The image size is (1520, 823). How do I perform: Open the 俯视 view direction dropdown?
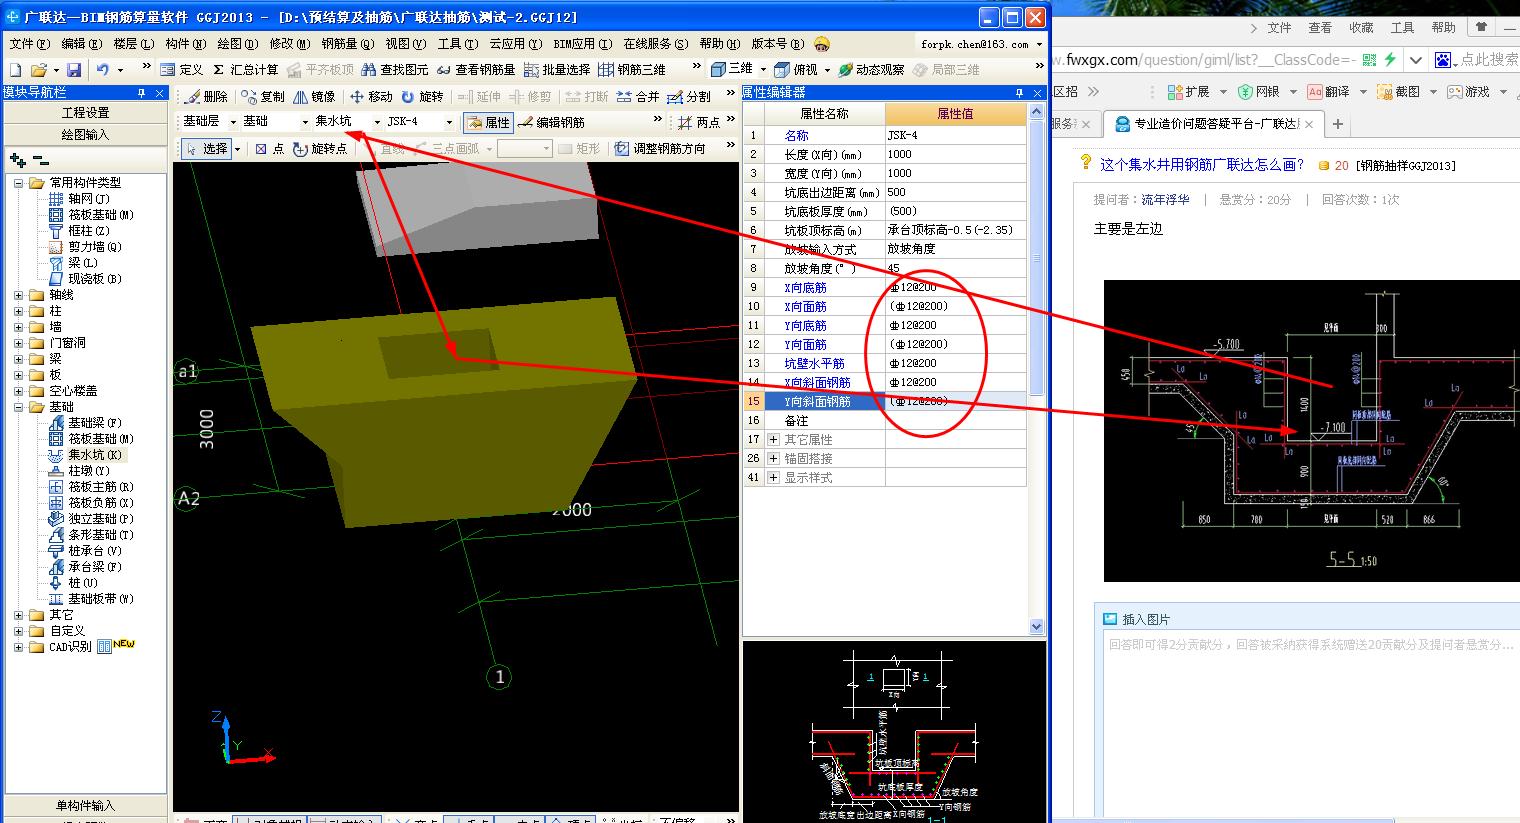[x=829, y=70]
